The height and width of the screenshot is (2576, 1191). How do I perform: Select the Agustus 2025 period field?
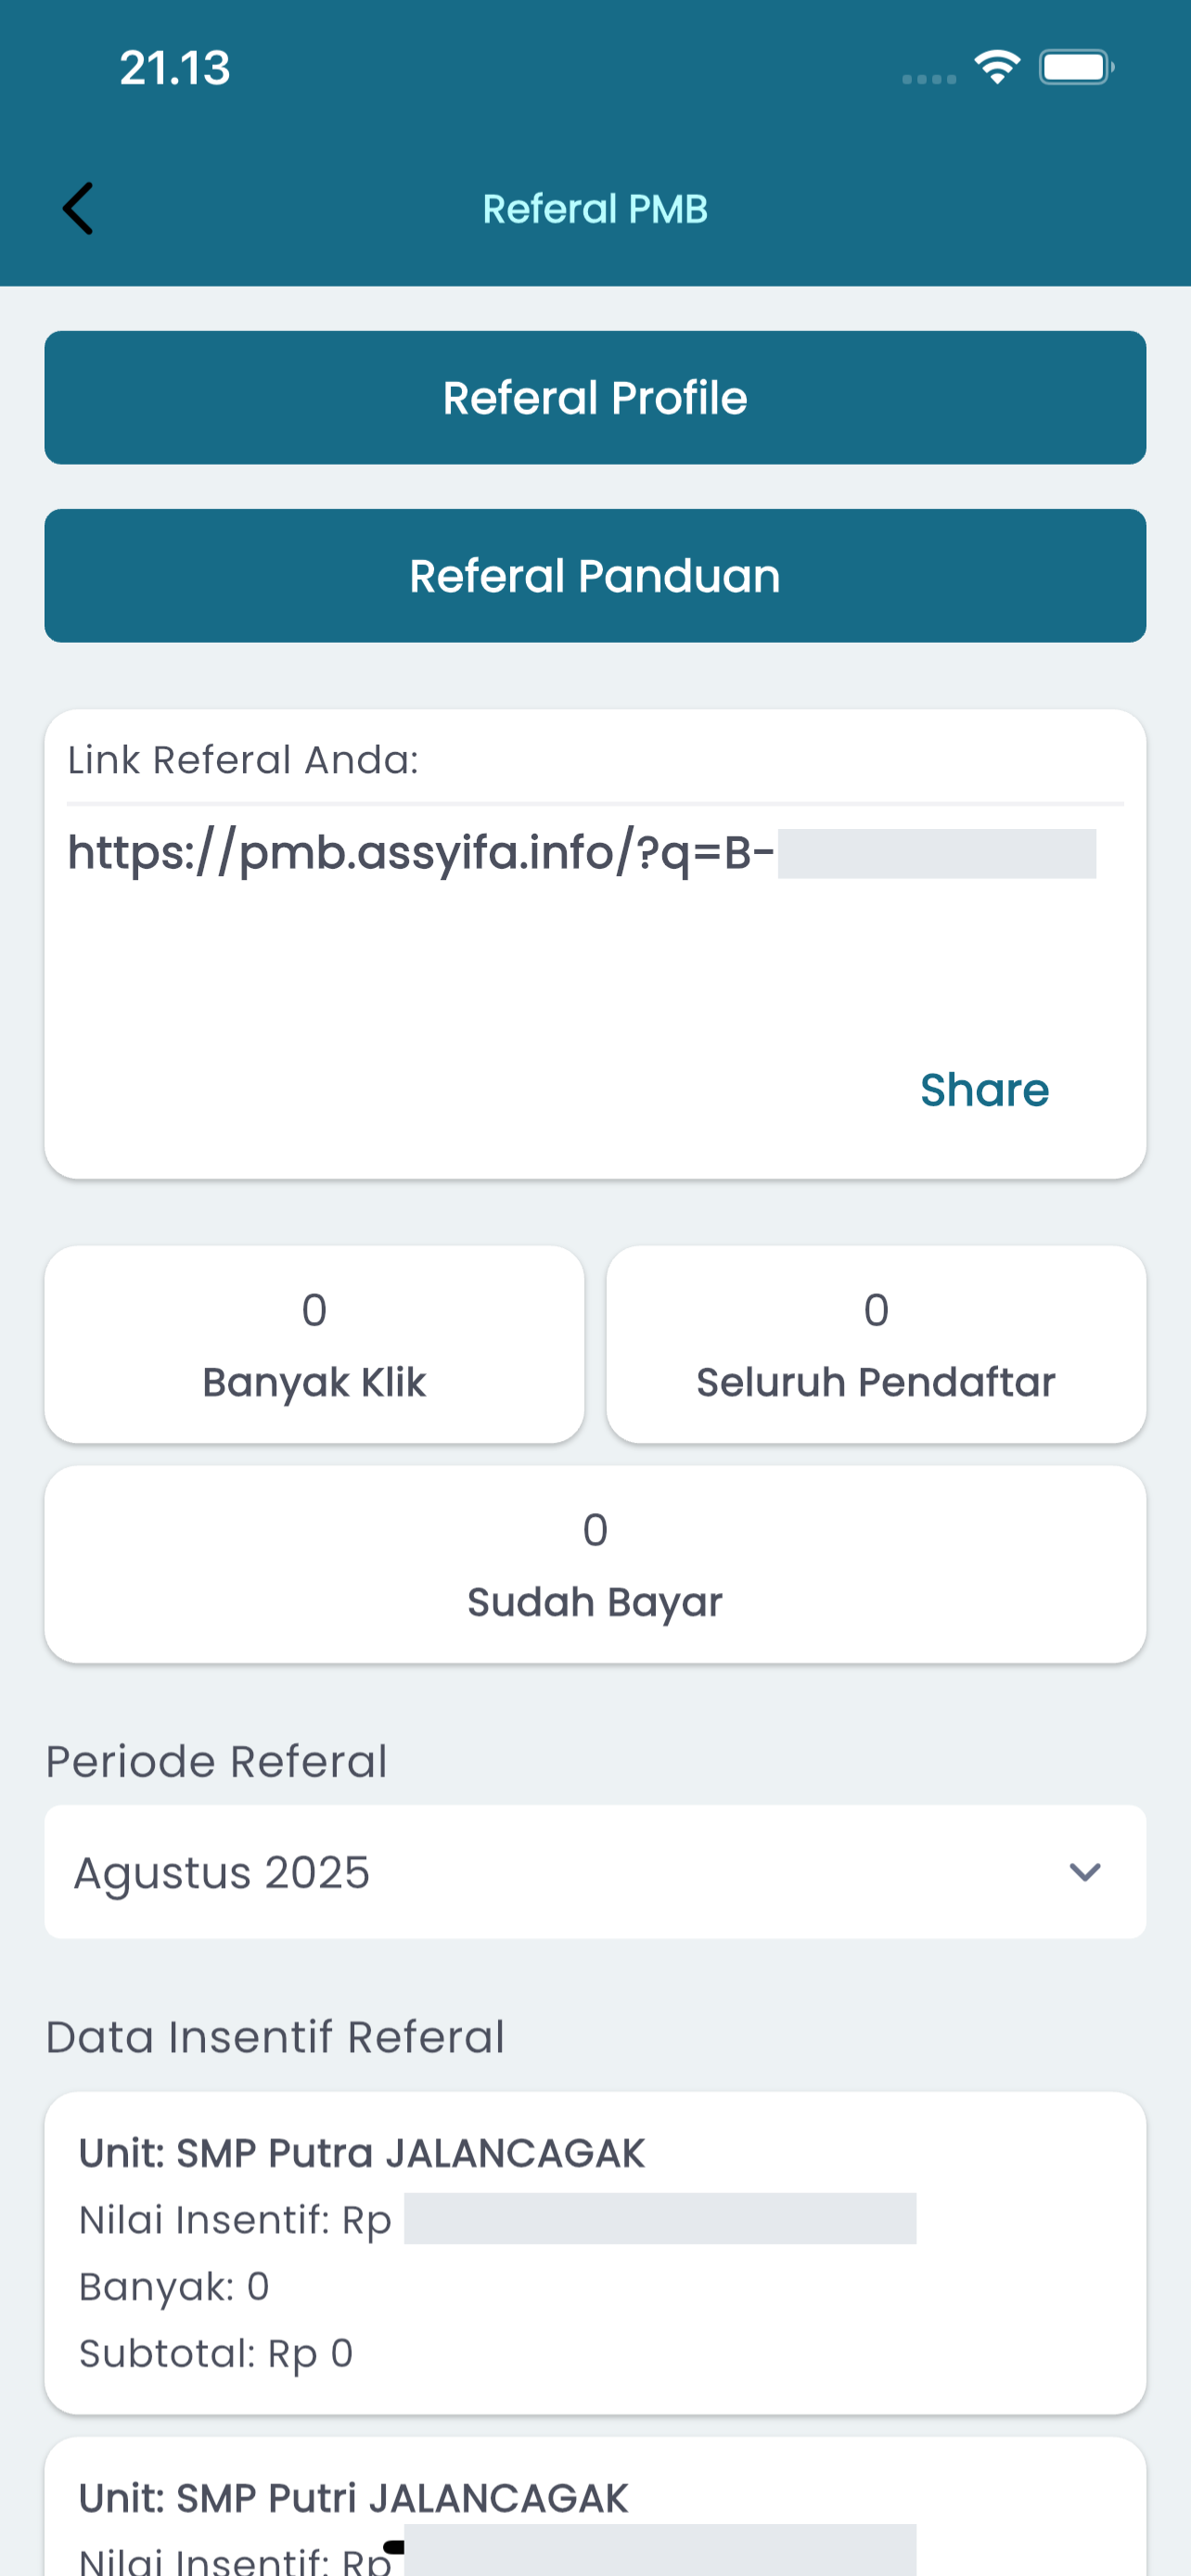click(x=595, y=1871)
